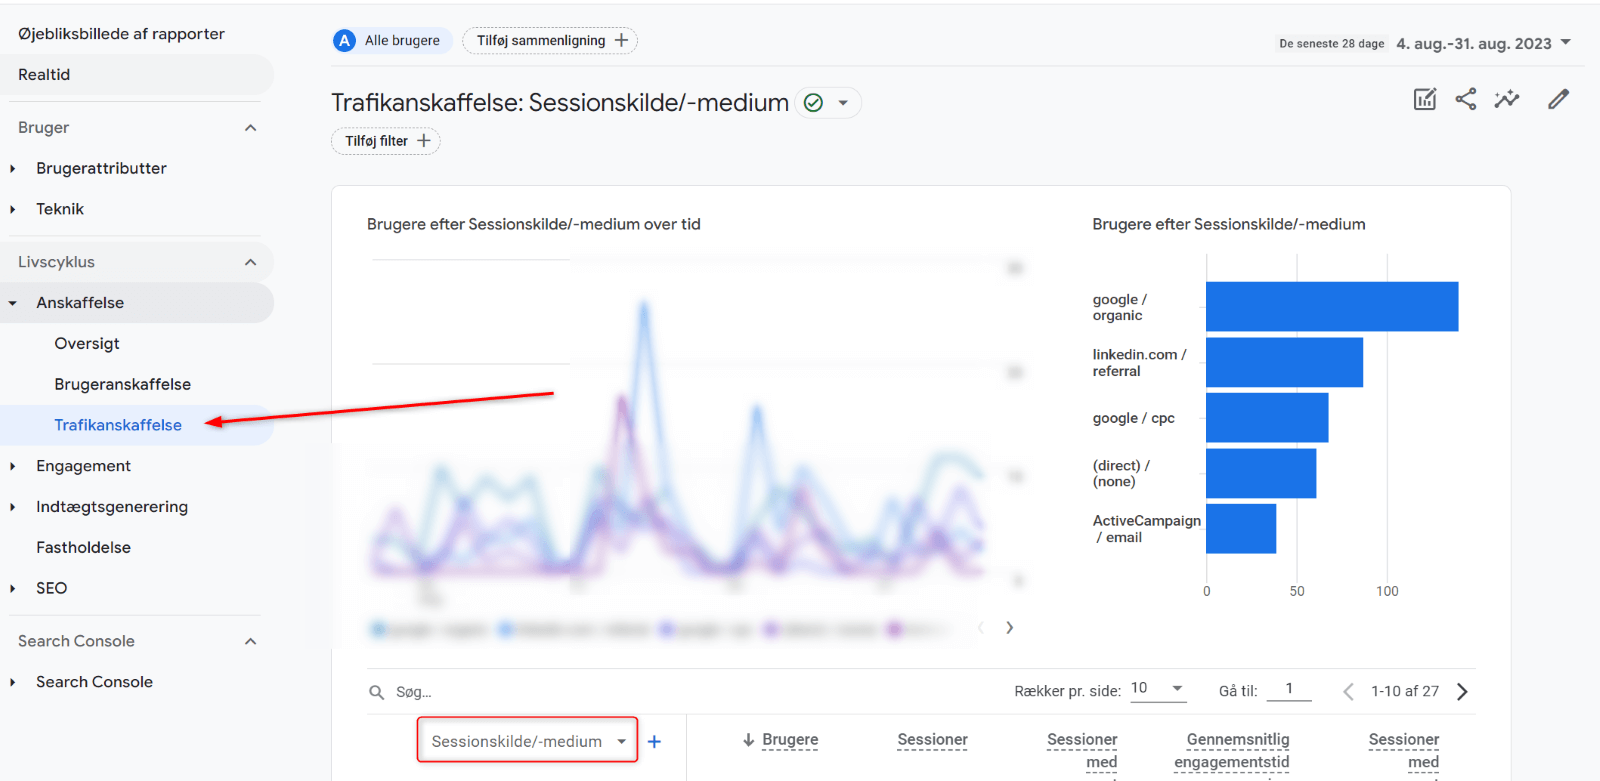
Task: Click next arrow in chart legend
Action: click(x=1009, y=628)
